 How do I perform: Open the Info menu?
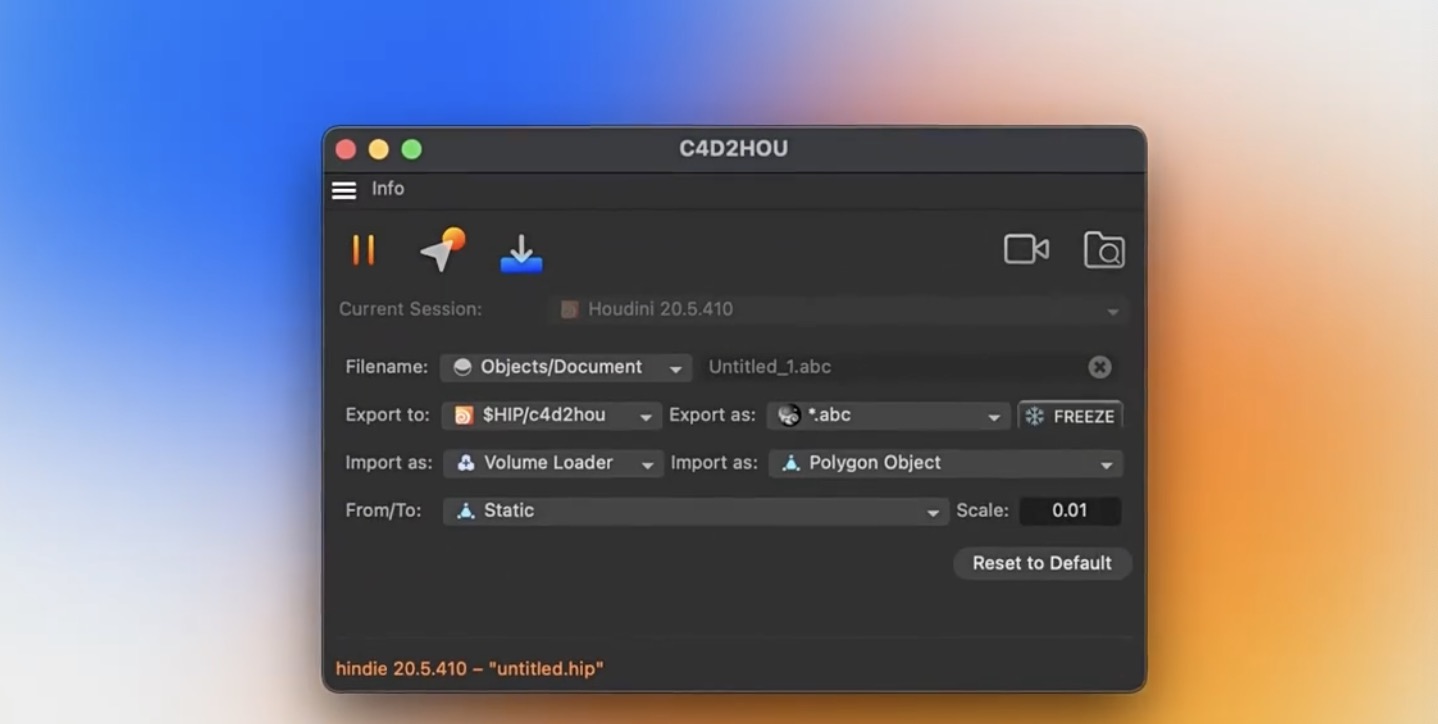(388, 189)
